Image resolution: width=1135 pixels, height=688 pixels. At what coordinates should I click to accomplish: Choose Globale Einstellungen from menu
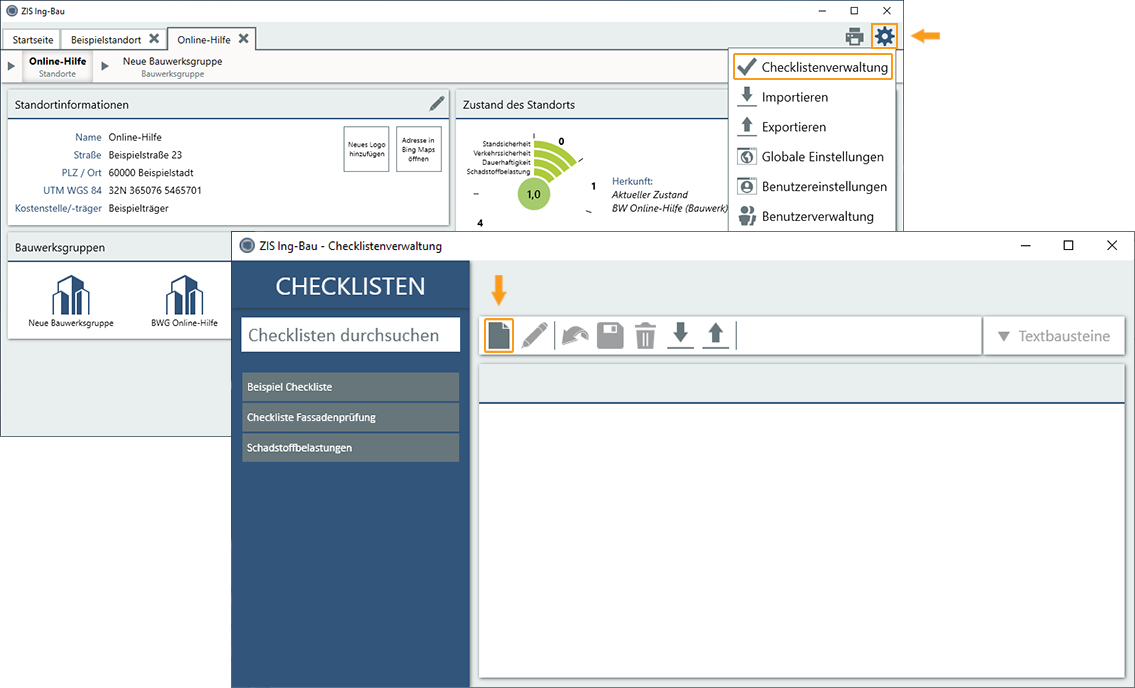click(822, 157)
